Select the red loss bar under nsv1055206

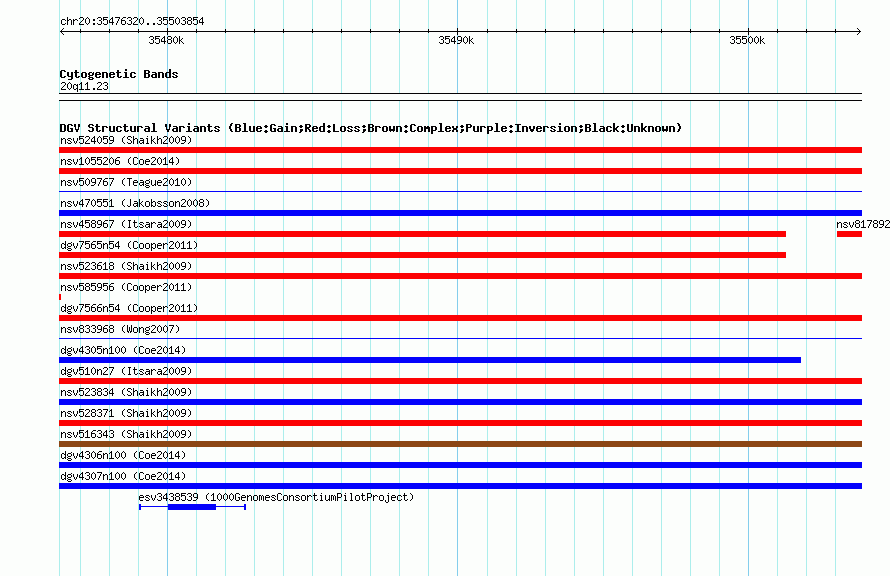(460, 171)
